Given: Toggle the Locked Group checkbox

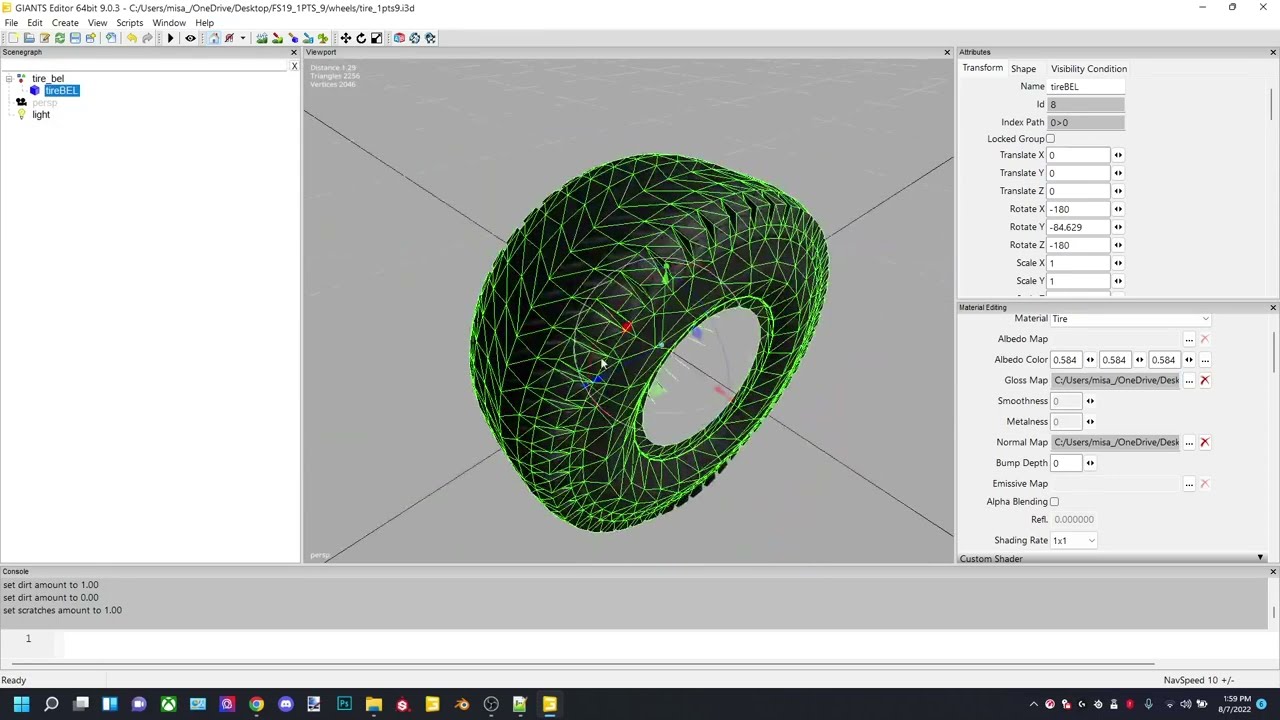Looking at the screenshot, I should pyautogui.click(x=1050, y=139).
